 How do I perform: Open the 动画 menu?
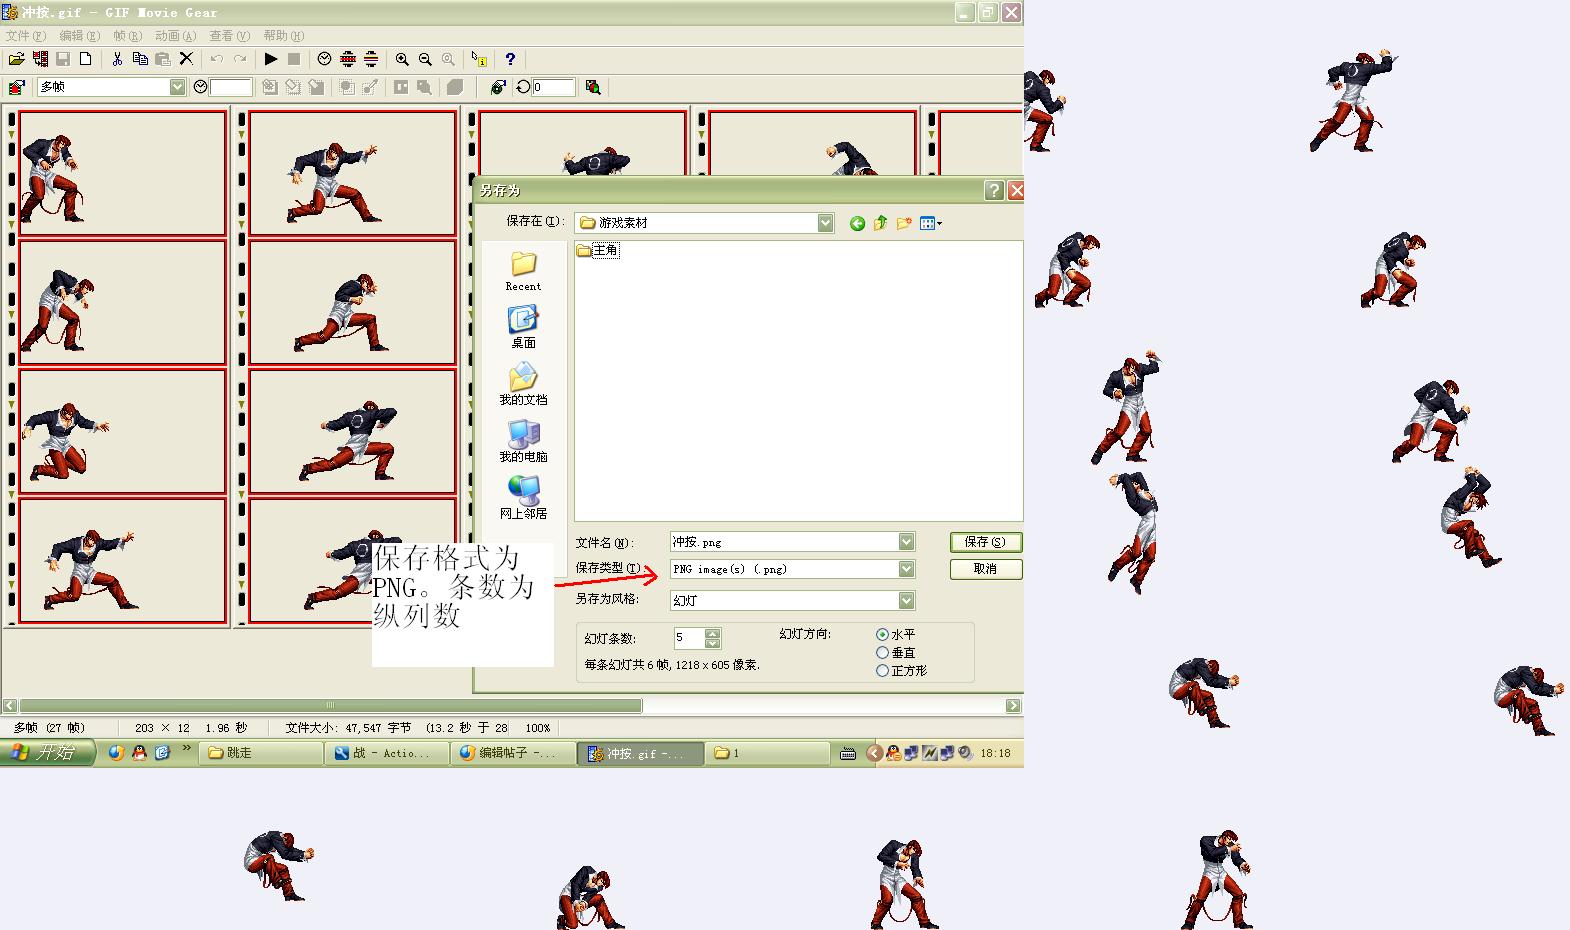click(x=175, y=36)
